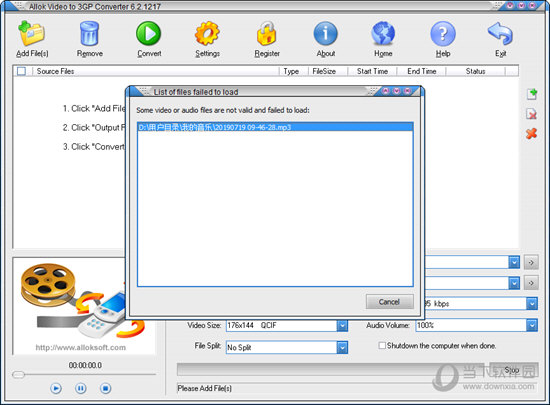Image resolution: width=550 pixels, height=405 pixels.
Task: Open the Video Size dropdown
Action: click(x=342, y=325)
